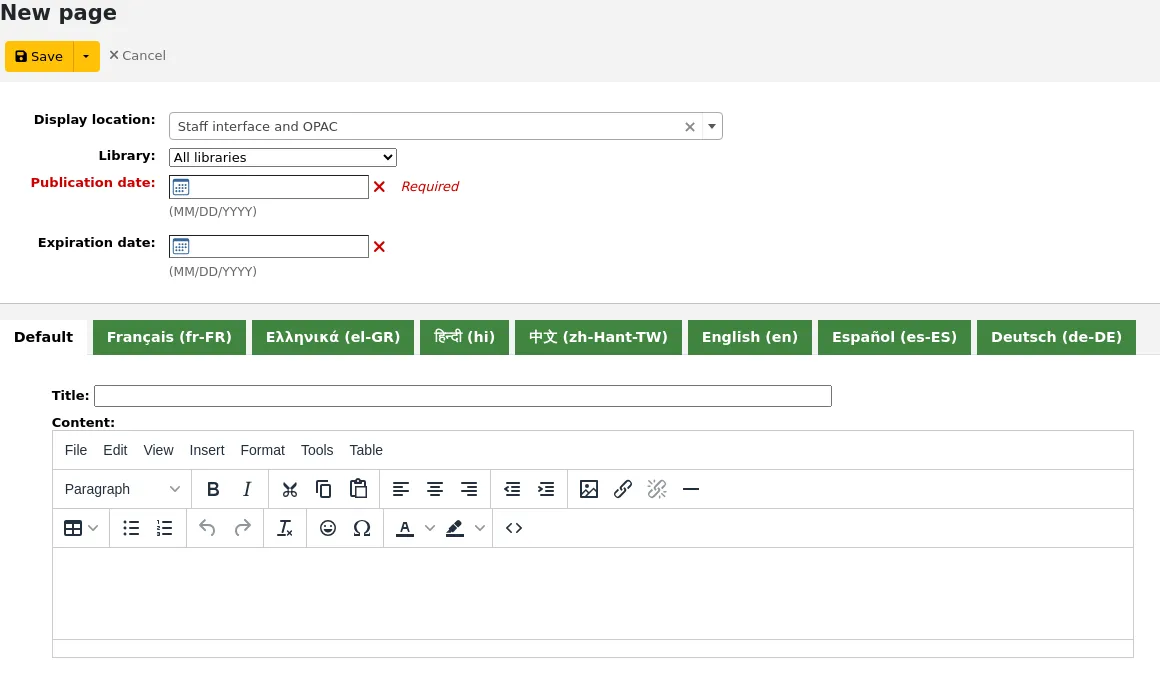1160x699 pixels.
Task: Create a numbered list
Action: click(164, 528)
